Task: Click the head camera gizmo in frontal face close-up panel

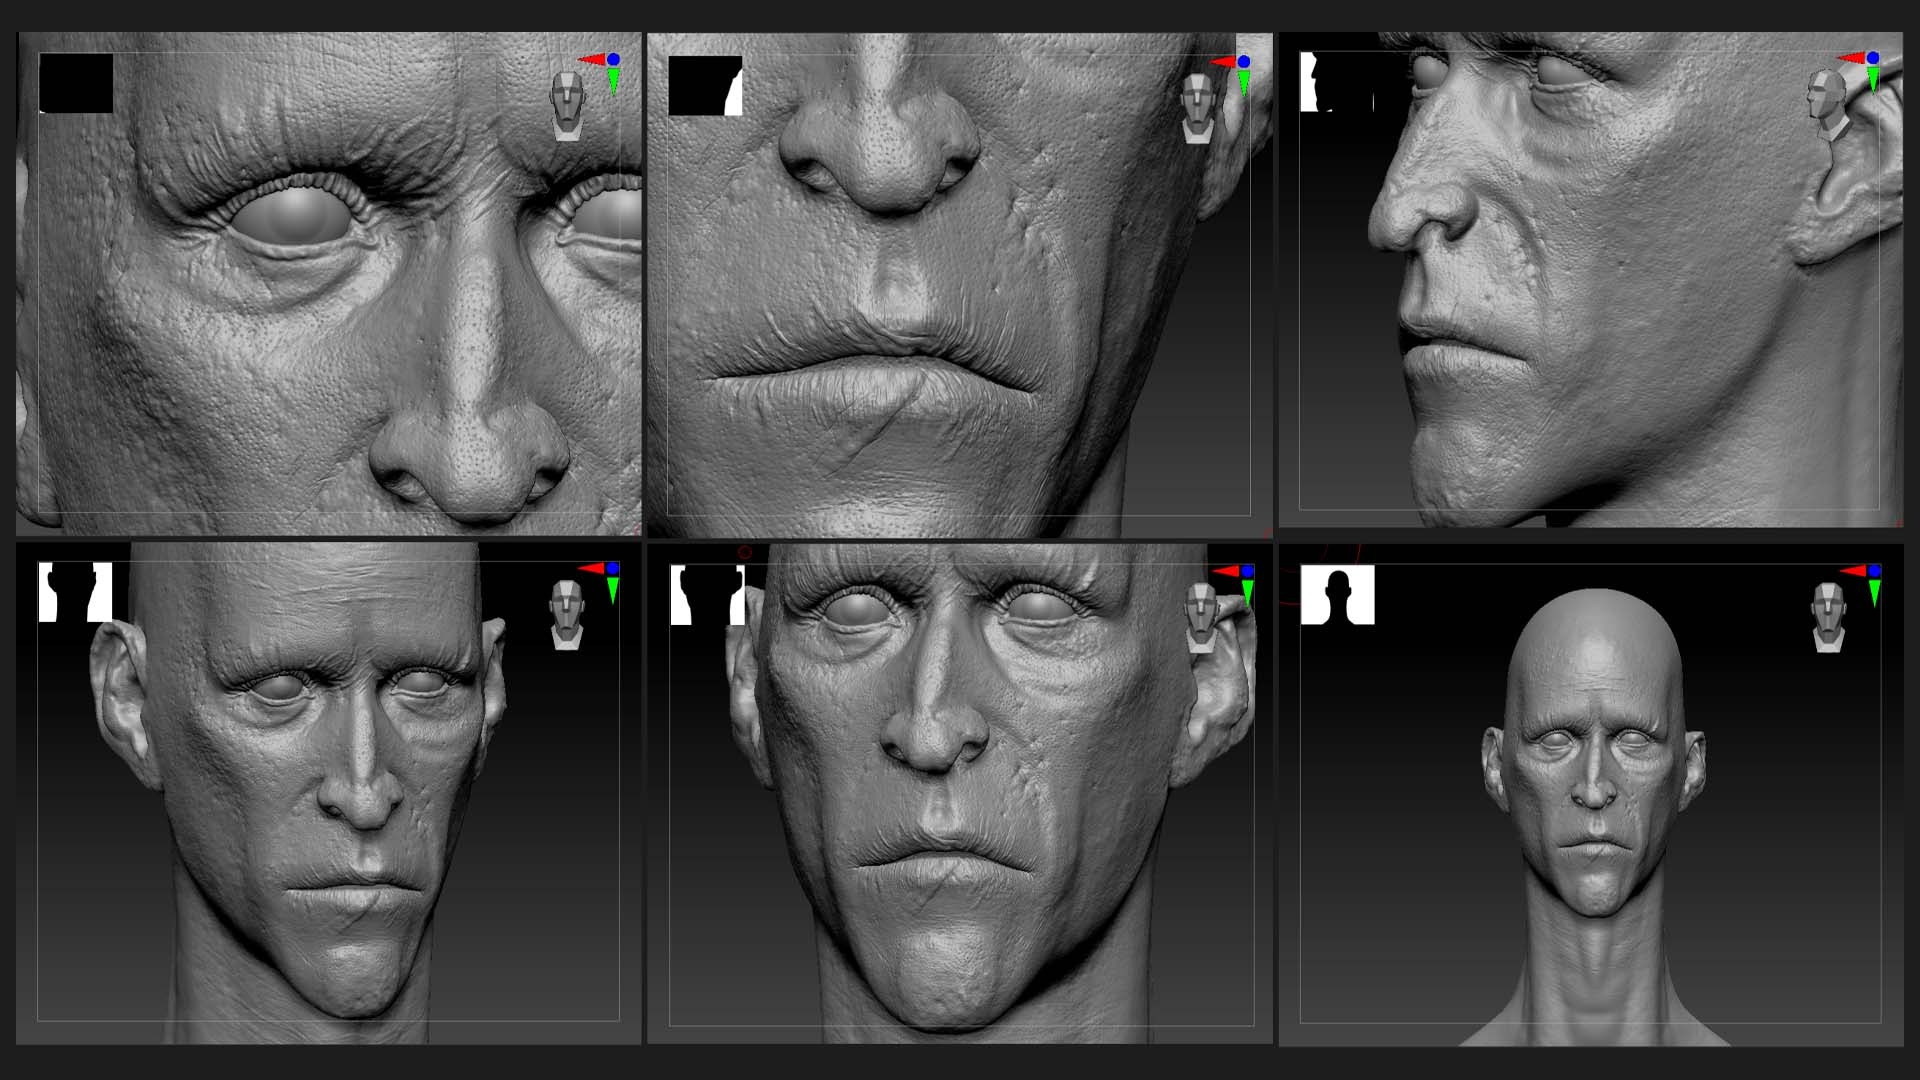Action: click(1200, 618)
